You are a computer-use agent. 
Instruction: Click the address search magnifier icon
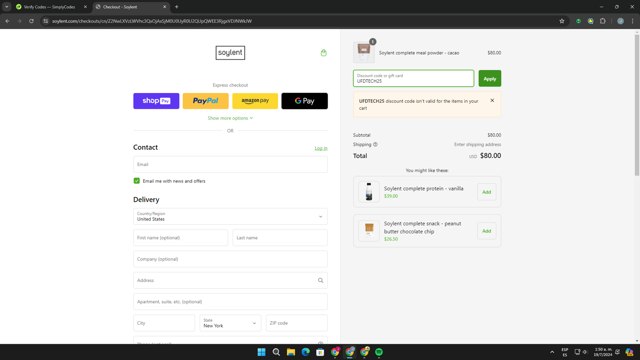coord(320,280)
